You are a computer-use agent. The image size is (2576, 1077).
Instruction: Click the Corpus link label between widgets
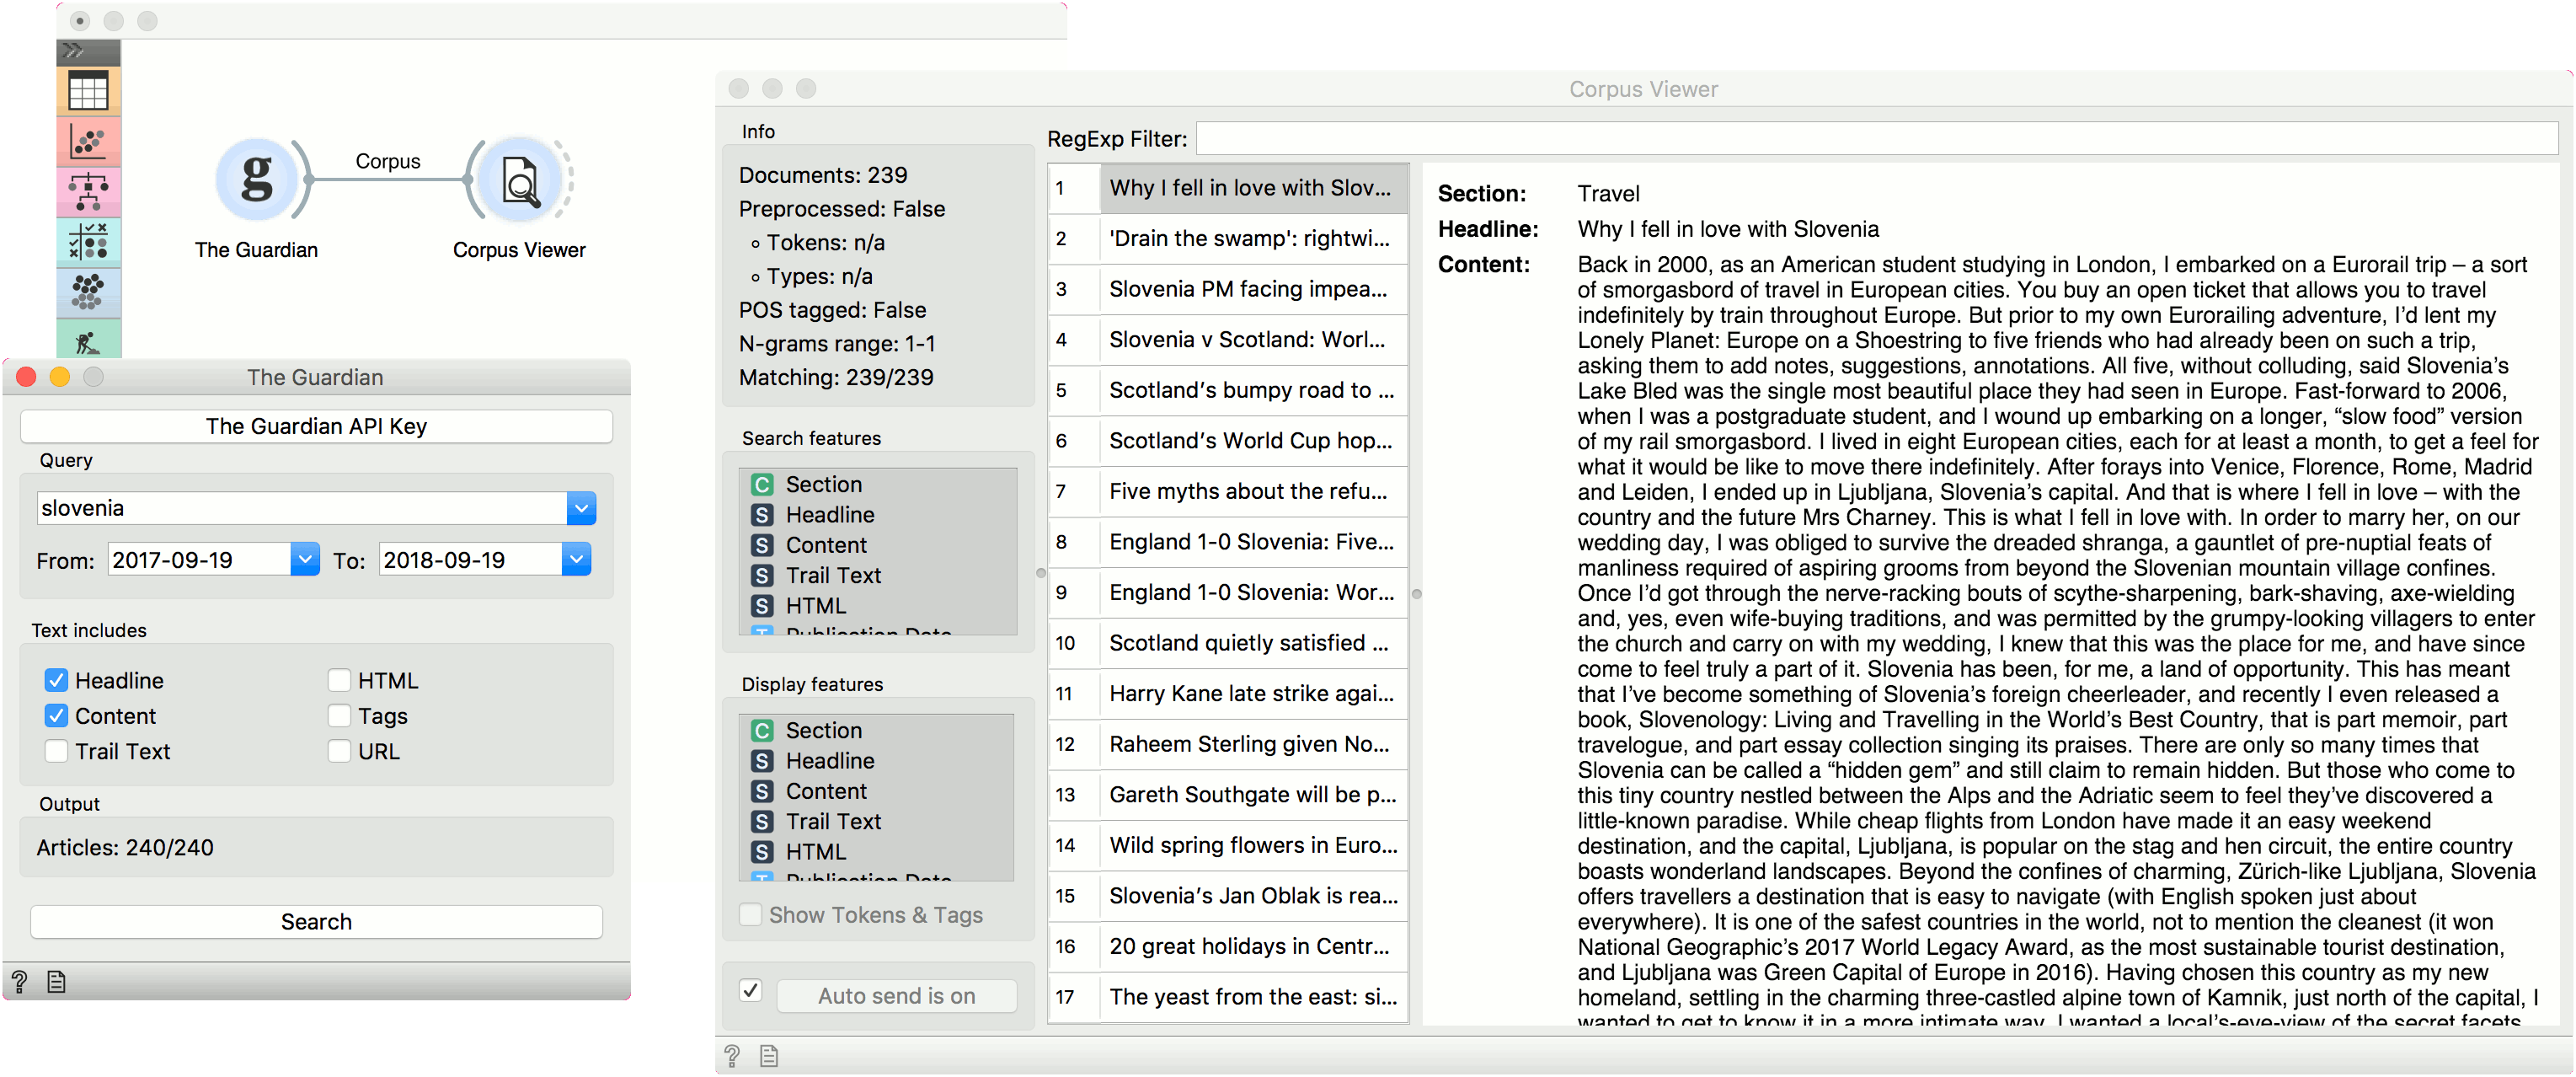coord(388,162)
